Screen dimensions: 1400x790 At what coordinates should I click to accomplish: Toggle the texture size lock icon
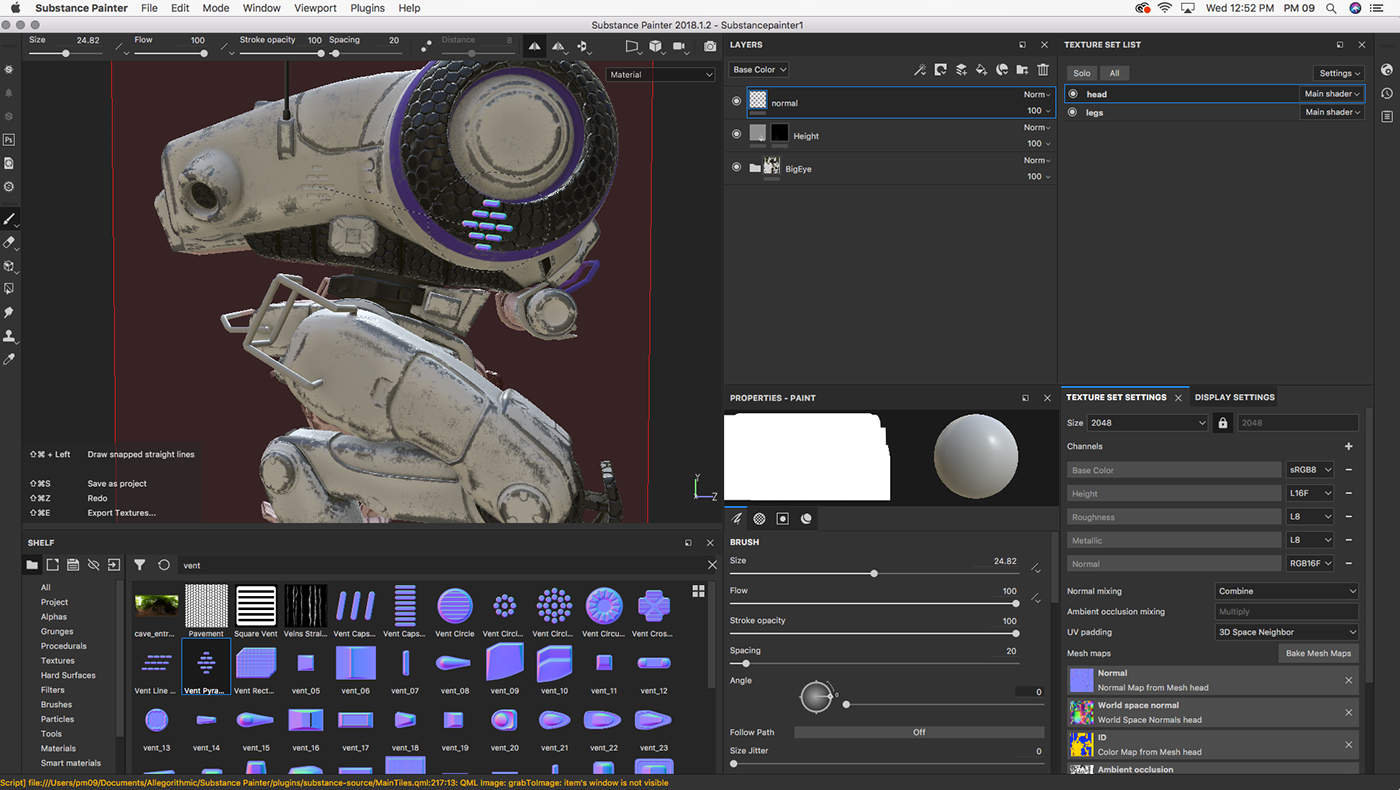[1222, 423]
